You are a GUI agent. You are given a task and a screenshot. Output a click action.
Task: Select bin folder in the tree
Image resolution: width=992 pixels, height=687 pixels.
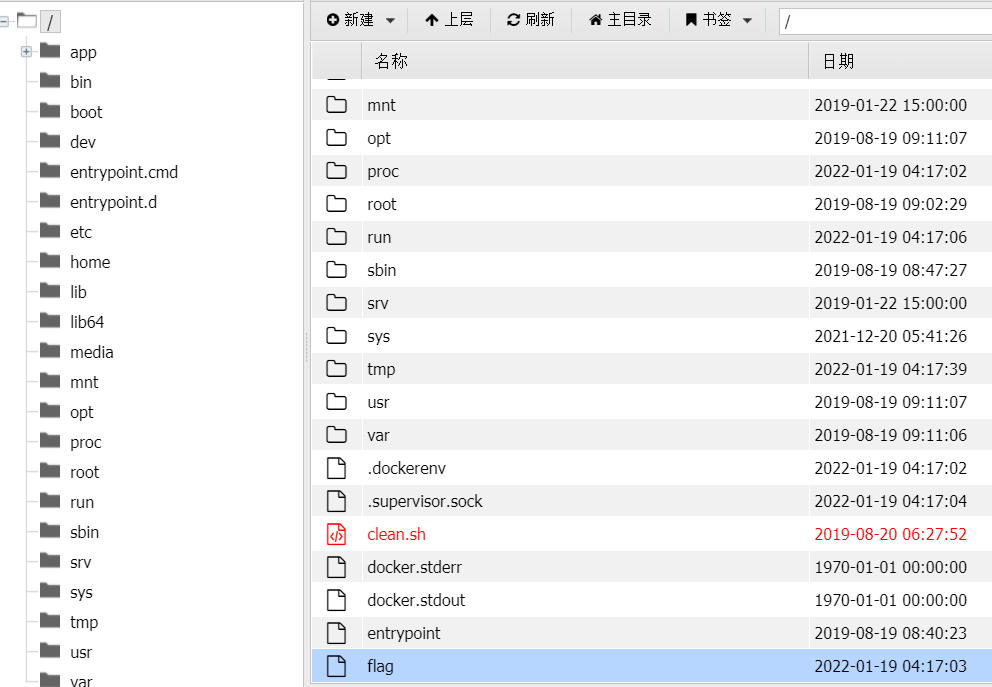[80, 82]
